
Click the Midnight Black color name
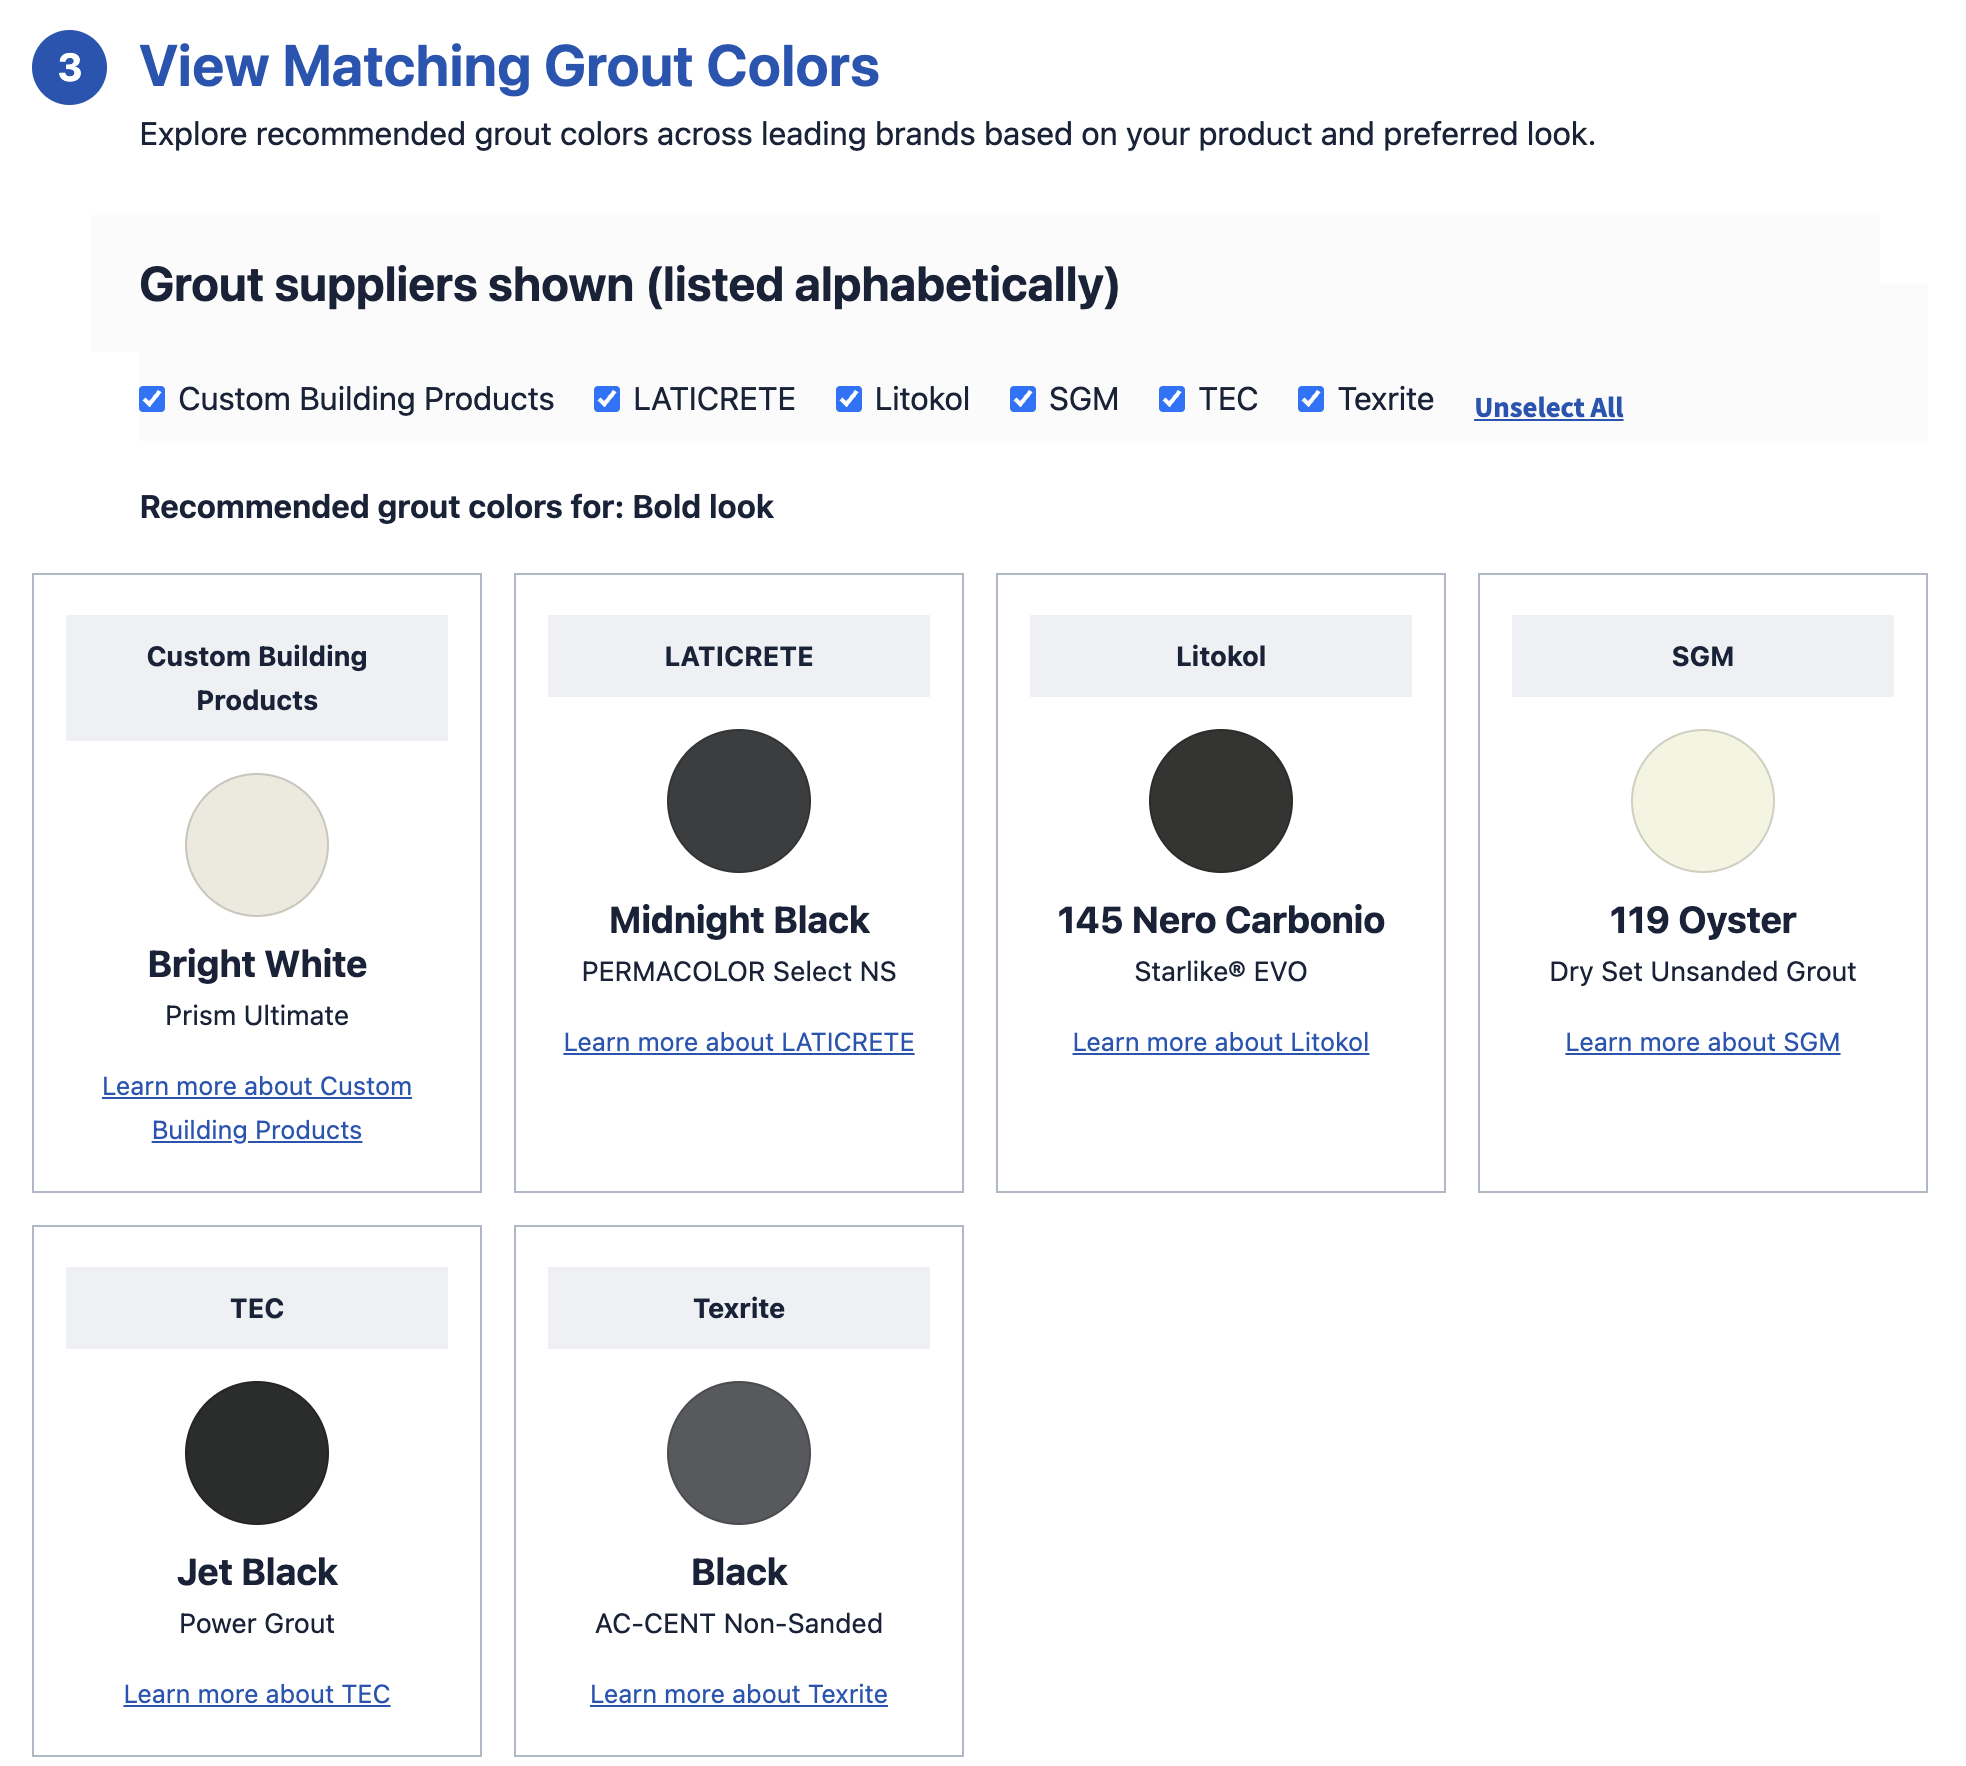[x=739, y=920]
